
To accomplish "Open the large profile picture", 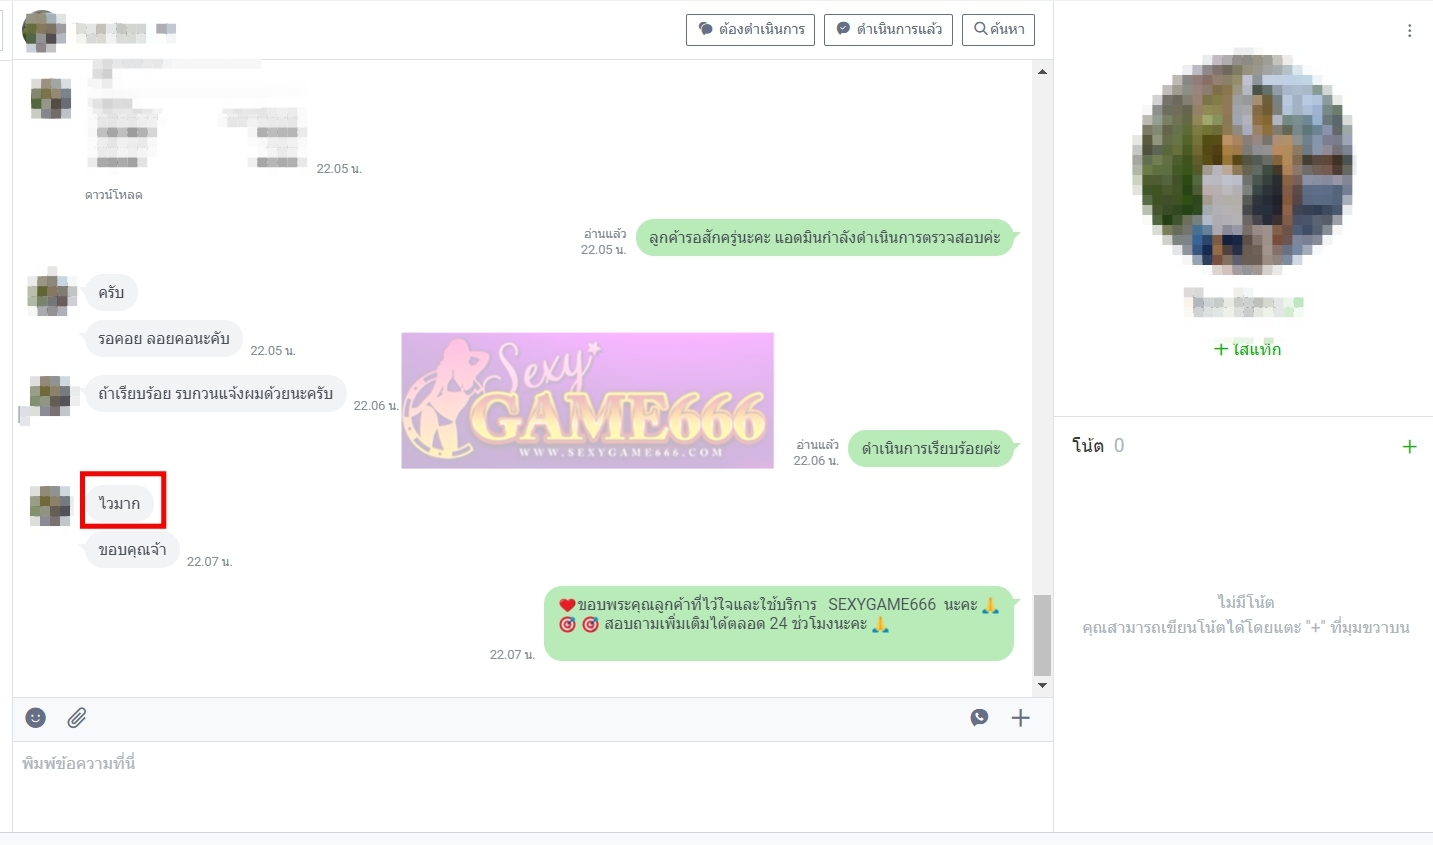I will [x=1243, y=162].
